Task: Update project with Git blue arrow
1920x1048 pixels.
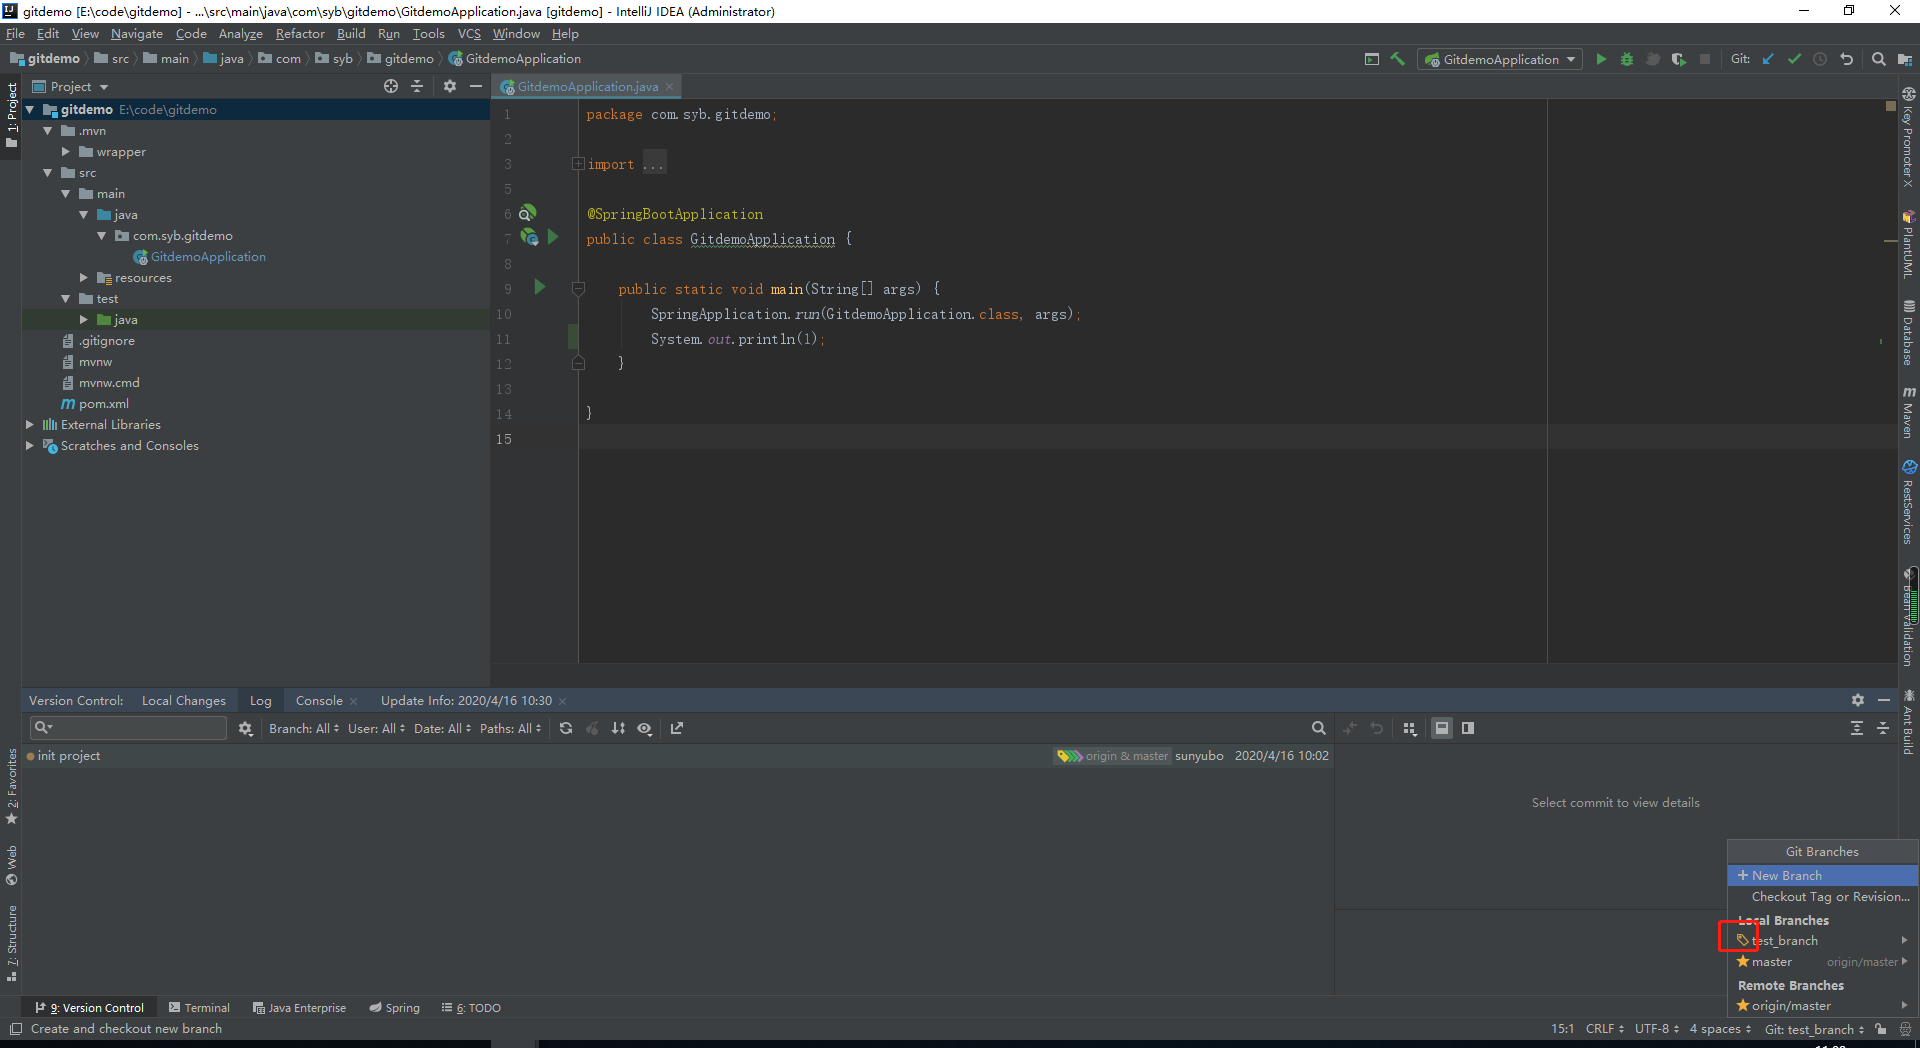Action: click(1768, 59)
